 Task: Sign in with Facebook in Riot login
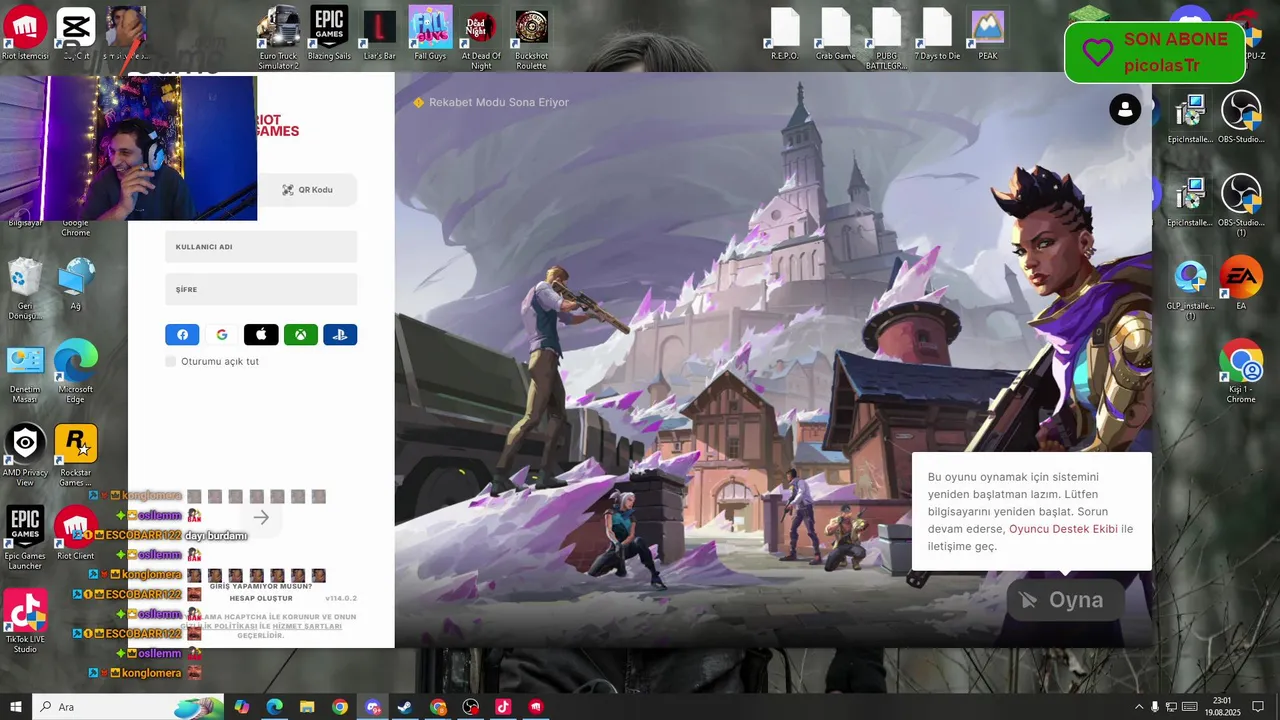pos(182,335)
